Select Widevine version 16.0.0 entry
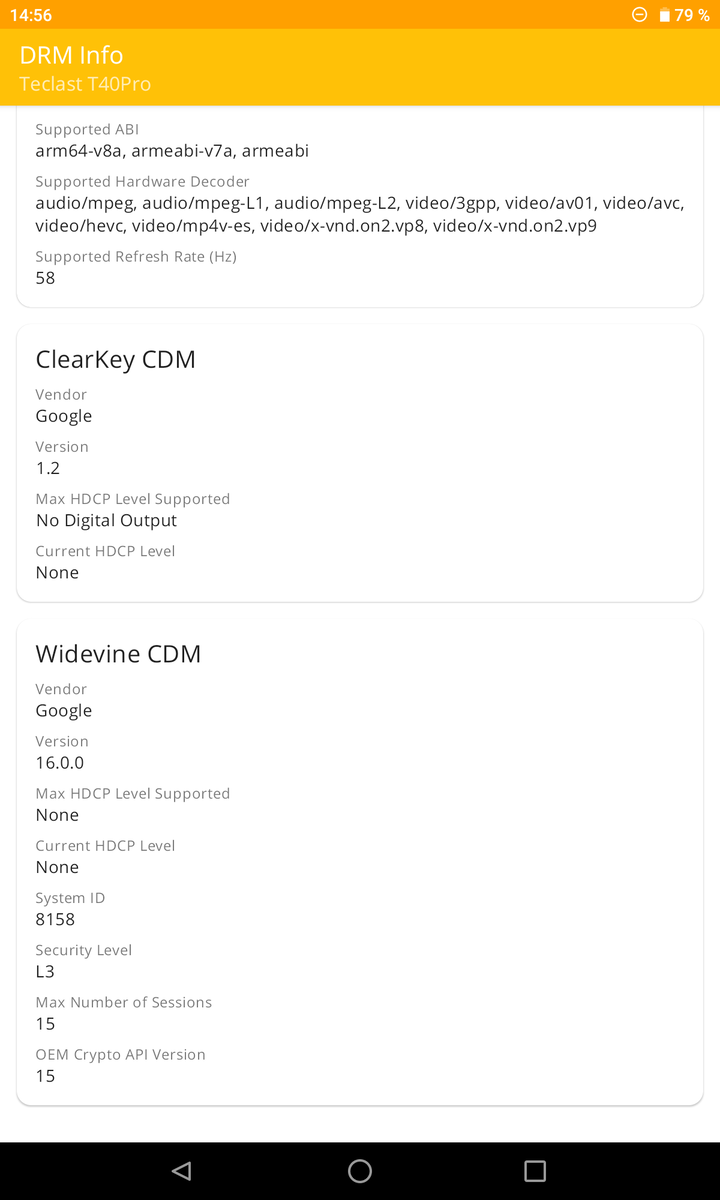 [x=60, y=763]
